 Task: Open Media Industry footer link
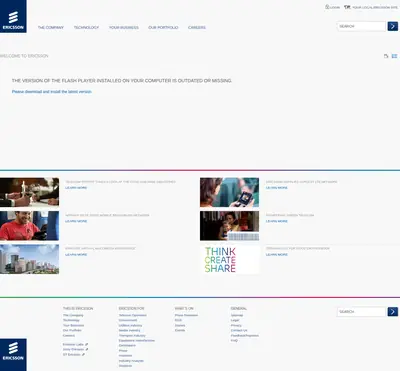point(130,330)
